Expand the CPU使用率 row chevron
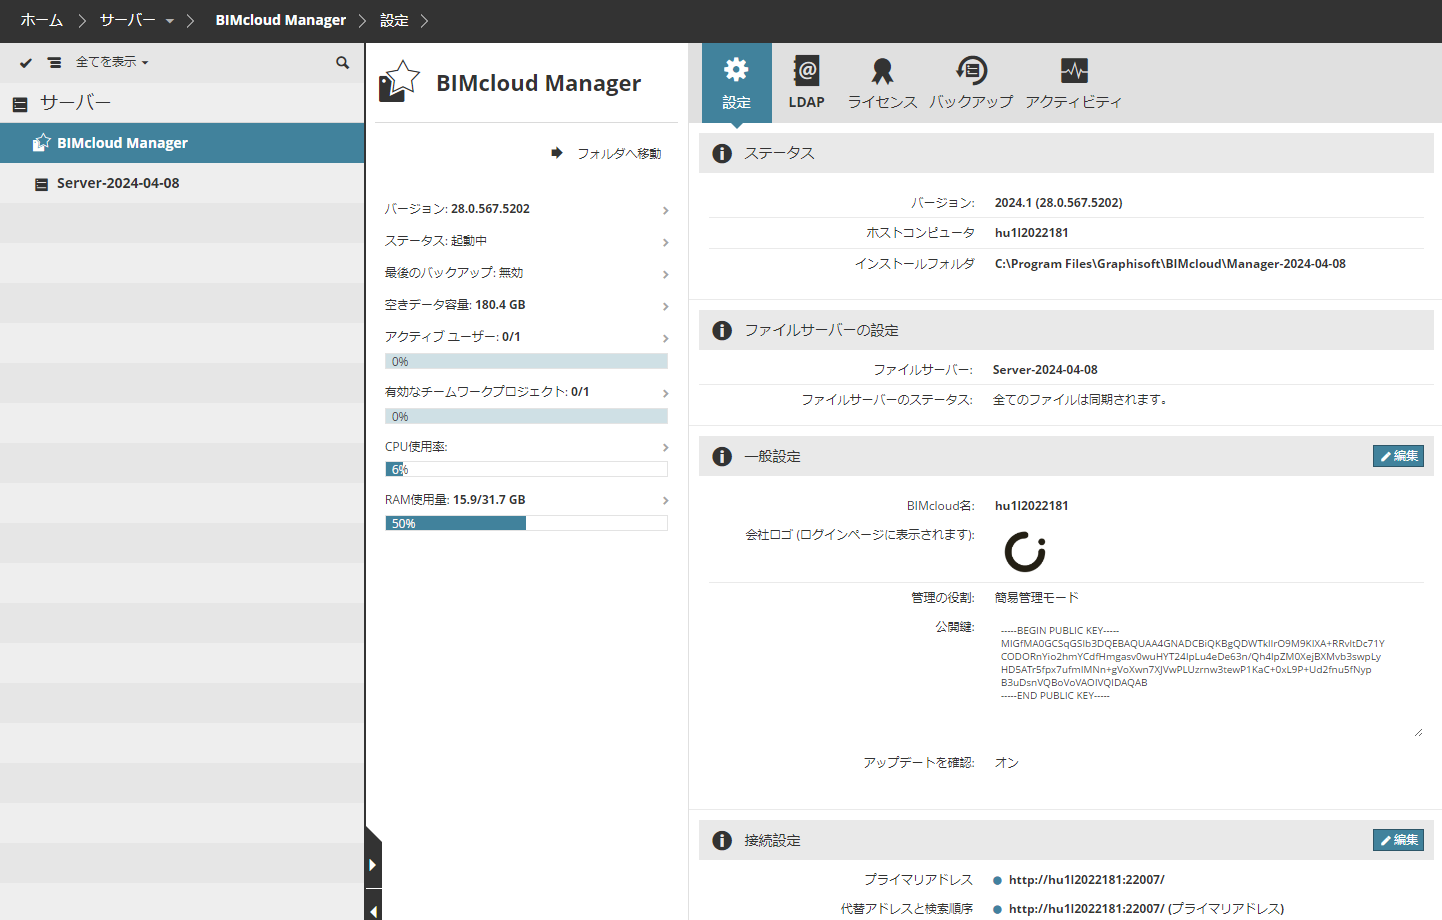The image size is (1442, 920). point(665,447)
